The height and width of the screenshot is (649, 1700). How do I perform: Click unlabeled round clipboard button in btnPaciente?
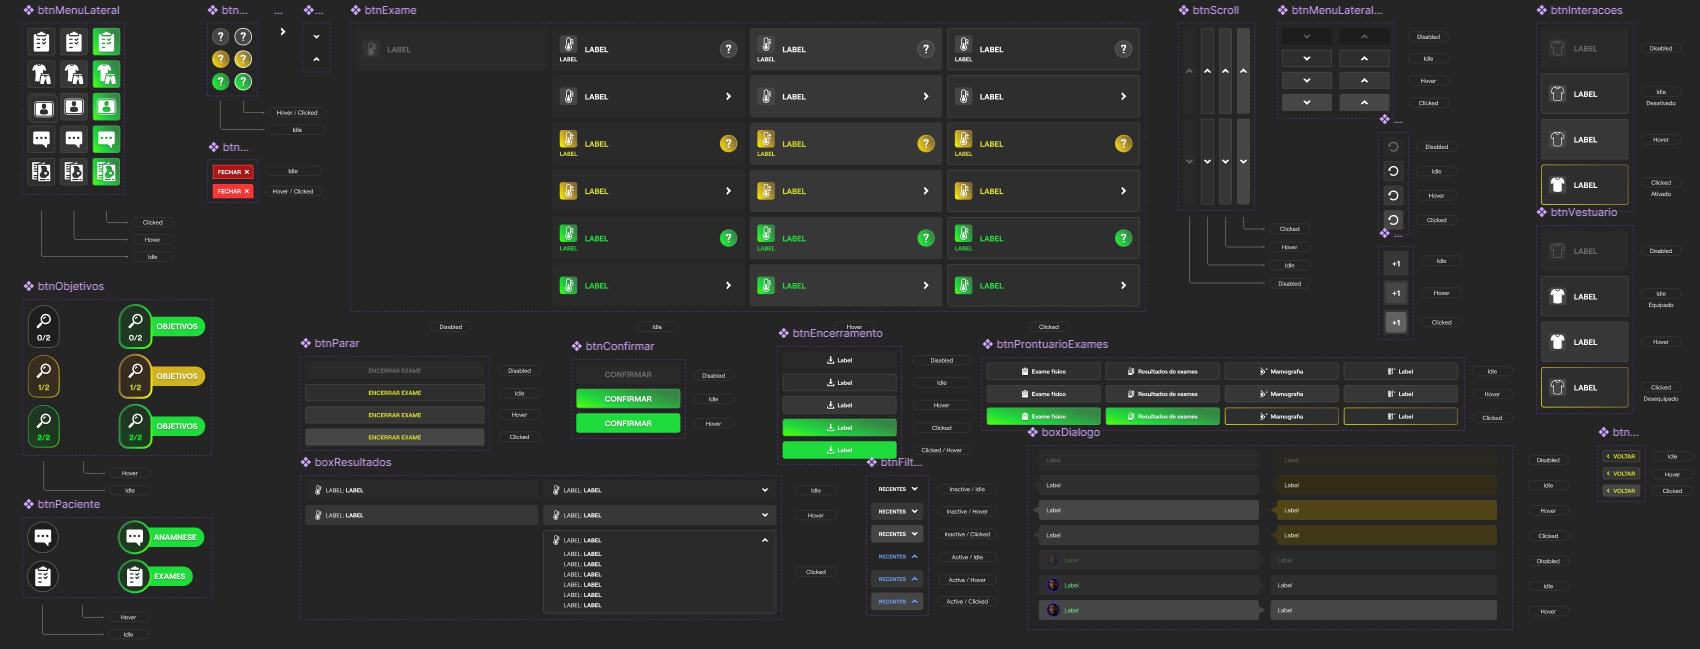coord(43,576)
